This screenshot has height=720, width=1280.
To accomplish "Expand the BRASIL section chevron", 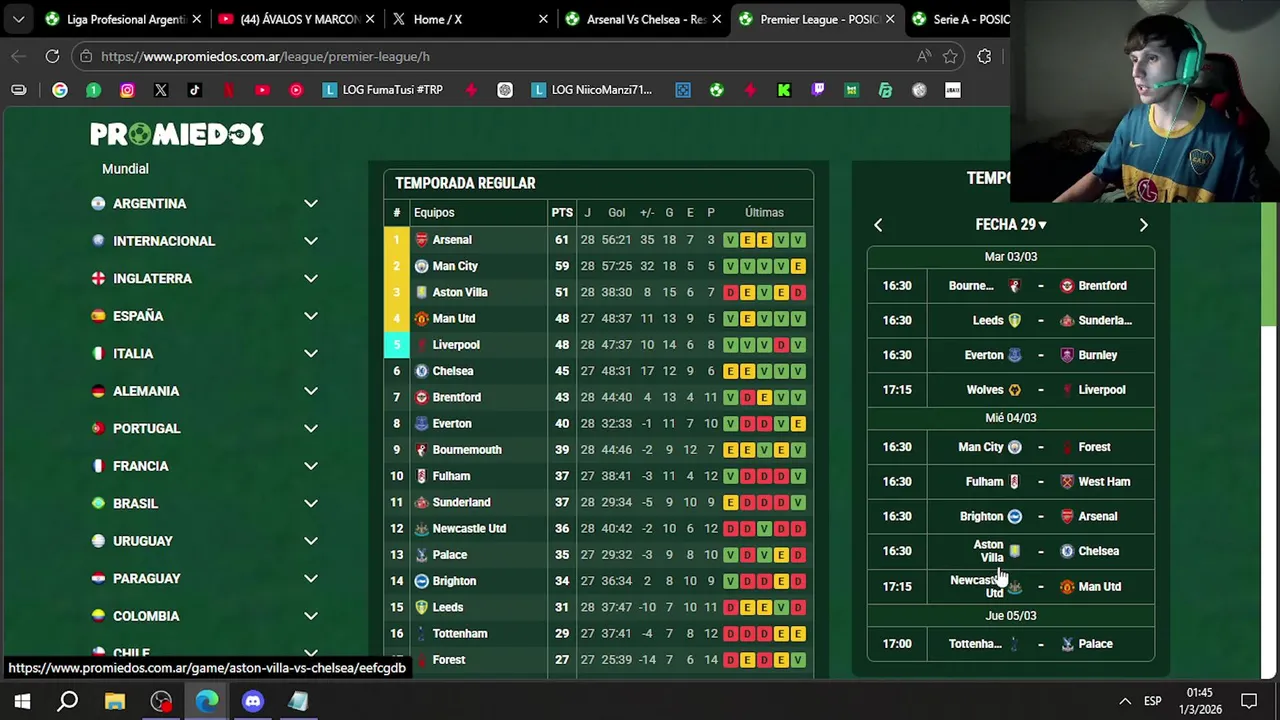I will tap(311, 504).
